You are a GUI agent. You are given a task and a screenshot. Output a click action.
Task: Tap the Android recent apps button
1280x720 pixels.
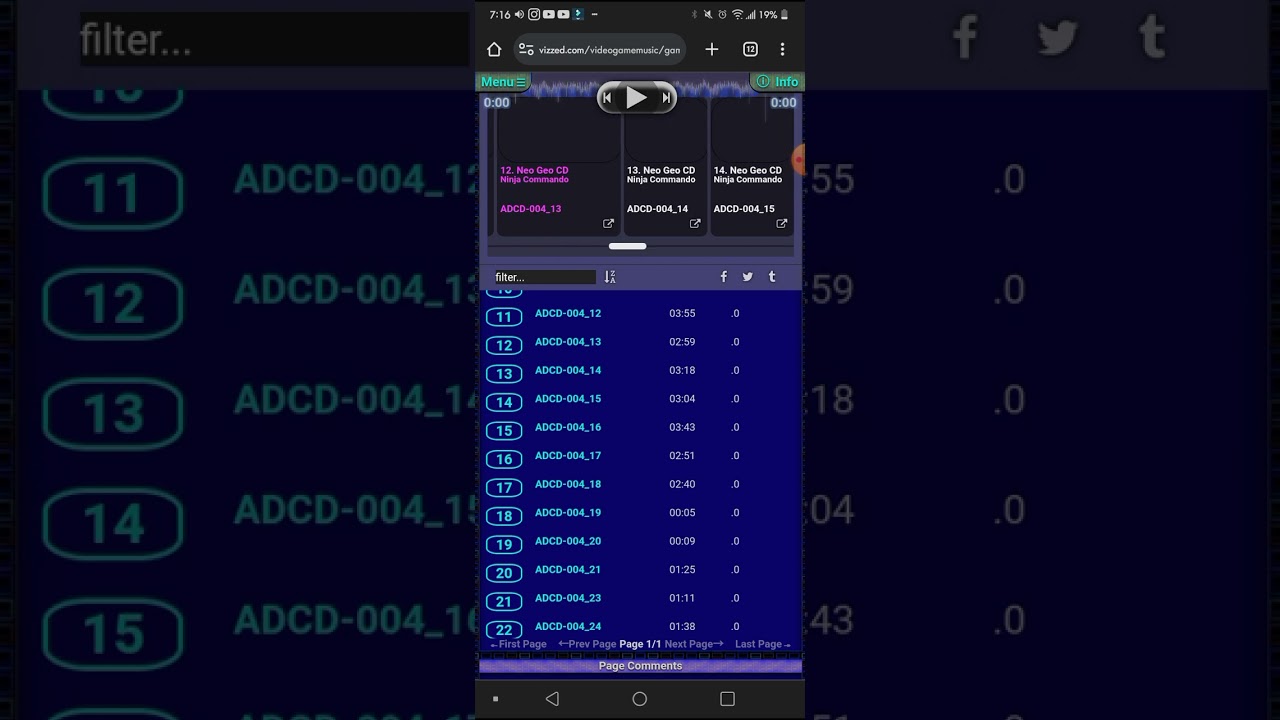pos(727,699)
